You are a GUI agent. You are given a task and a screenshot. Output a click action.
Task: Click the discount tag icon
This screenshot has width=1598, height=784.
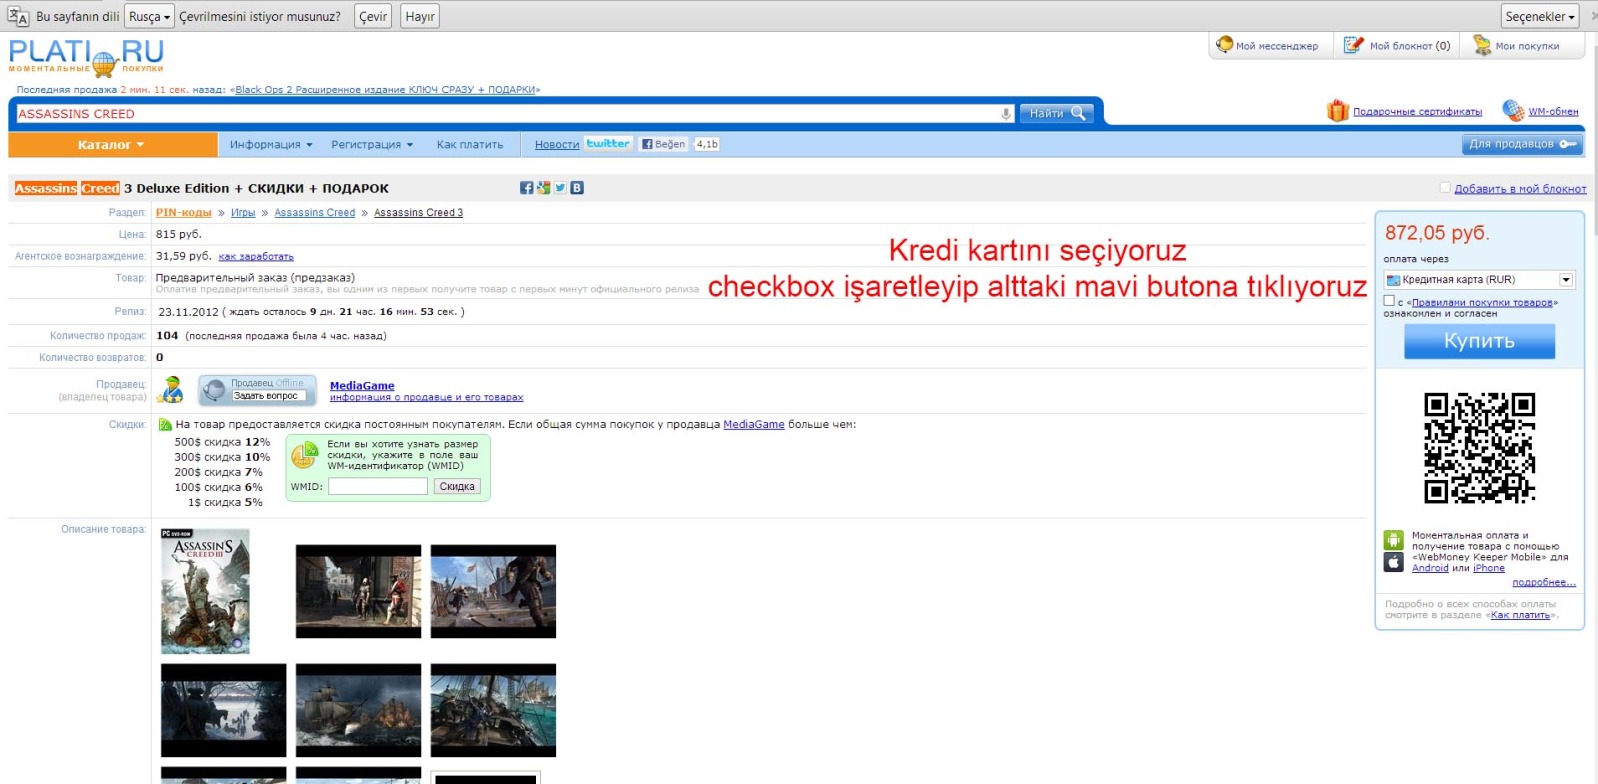(x=165, y=425)
